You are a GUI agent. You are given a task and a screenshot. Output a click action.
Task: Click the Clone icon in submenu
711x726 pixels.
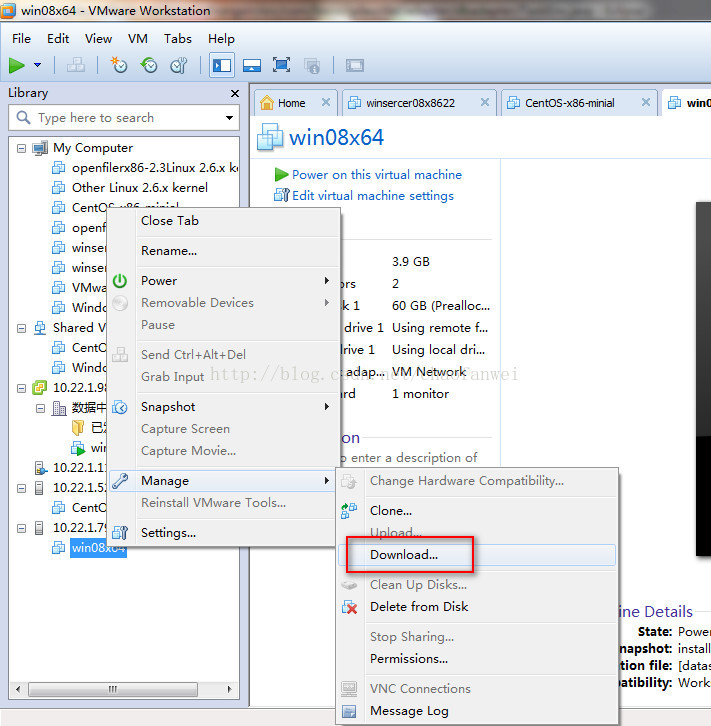click(349, 511)
